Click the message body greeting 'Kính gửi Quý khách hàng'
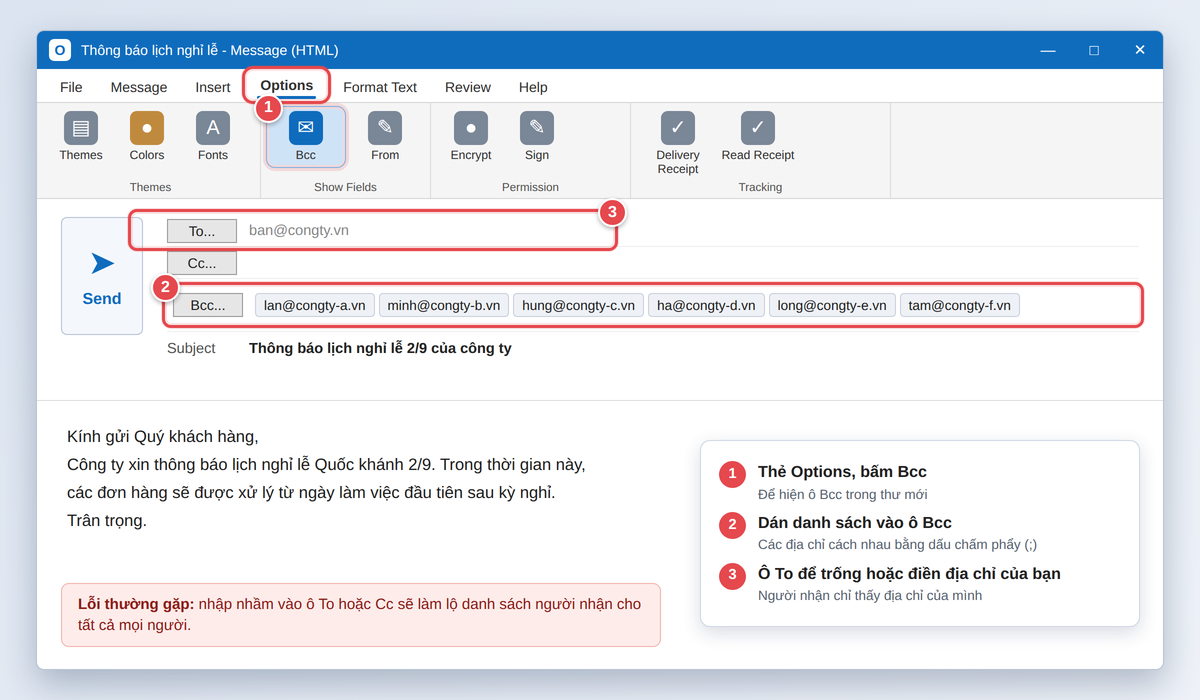 coord(163,436)
